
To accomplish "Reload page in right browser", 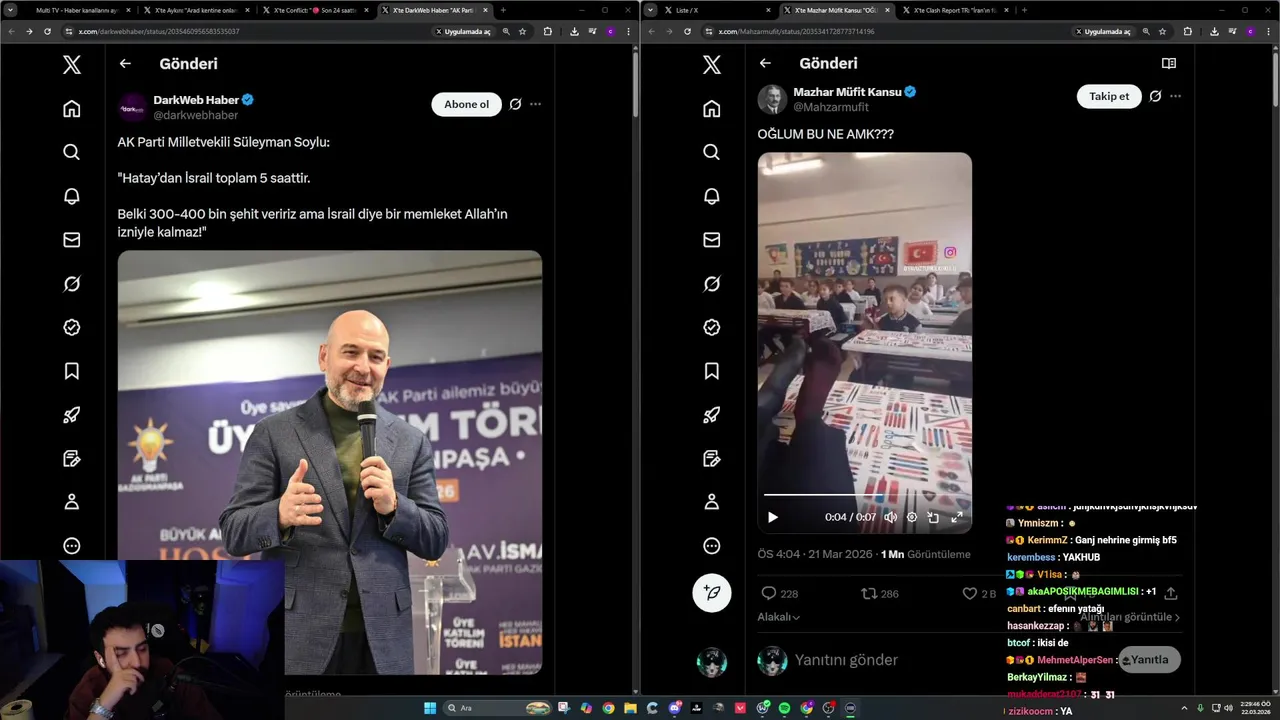I will tap(687, 31).
